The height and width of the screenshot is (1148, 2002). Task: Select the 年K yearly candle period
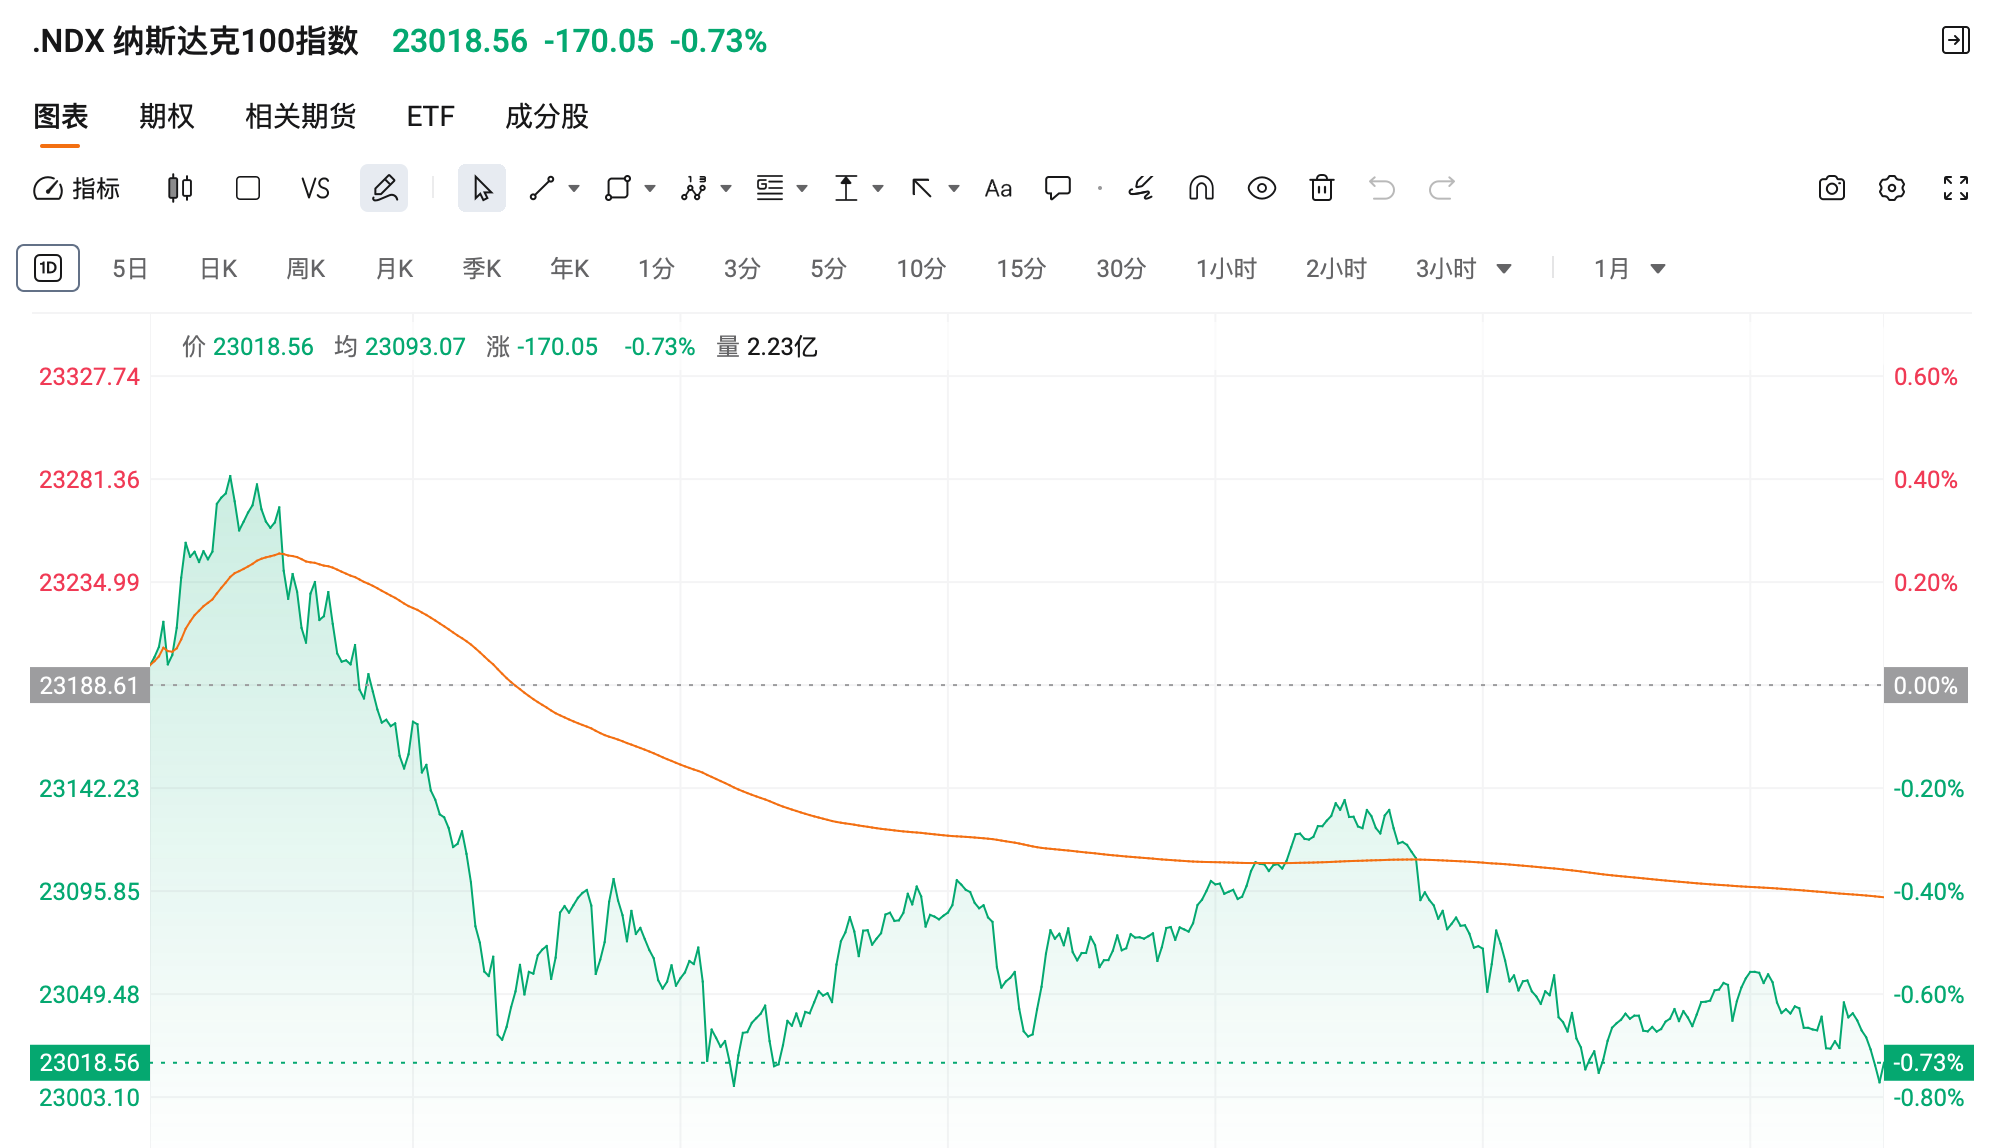tap(570, 269)
